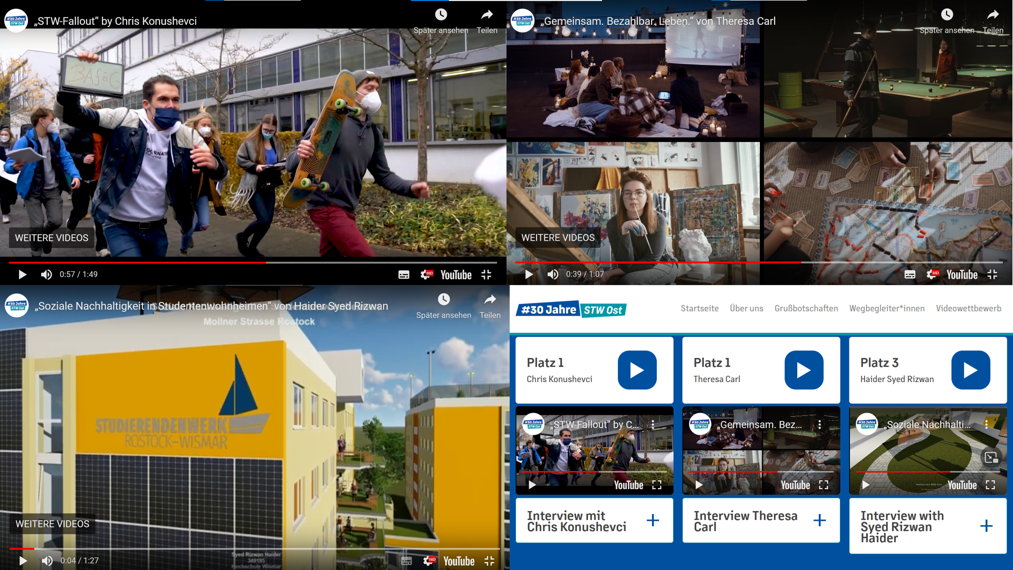Mute the Soziale Nachhaltigkeit video

(47, 560)
